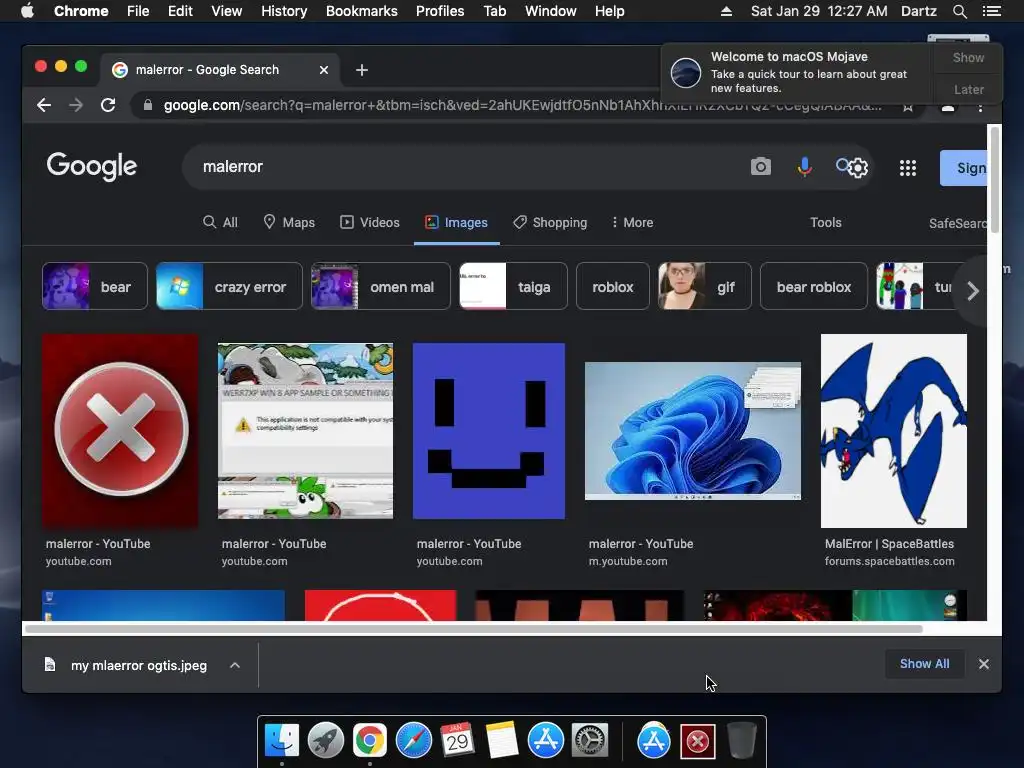Open the Tools filter options
This screenshot has width=1024, height=768.
tap(825, 223)
